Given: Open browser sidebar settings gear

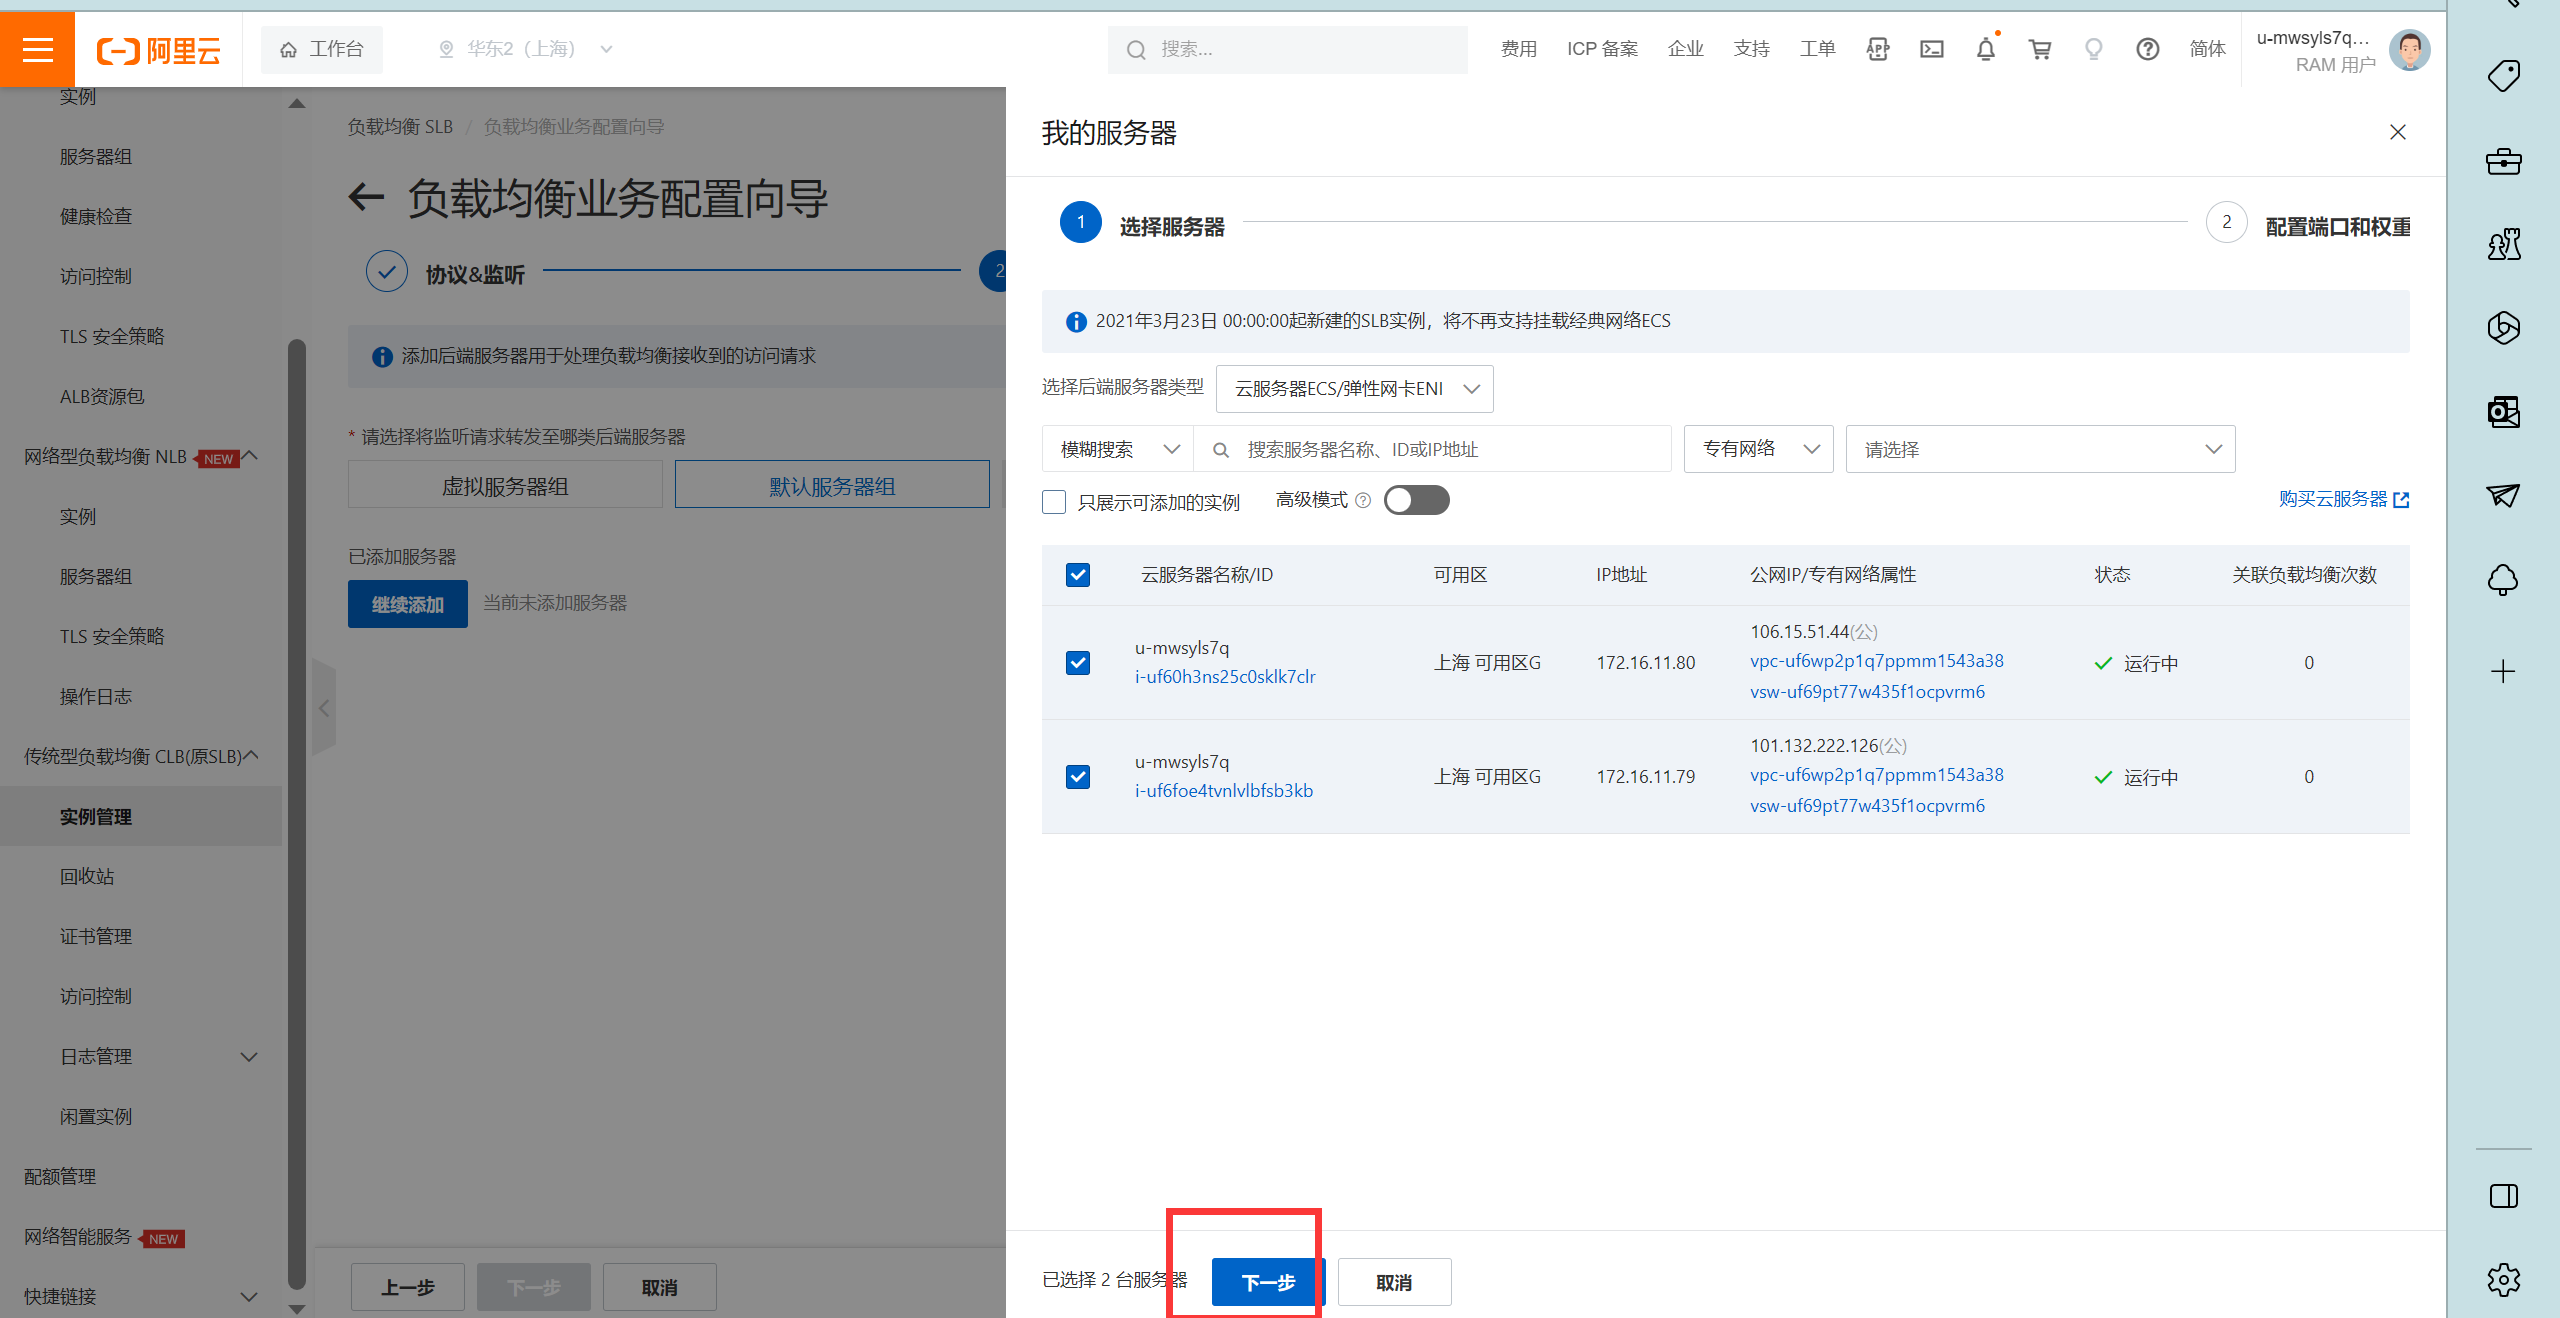Looking at the screenshot, I should pos(2504,1279).
